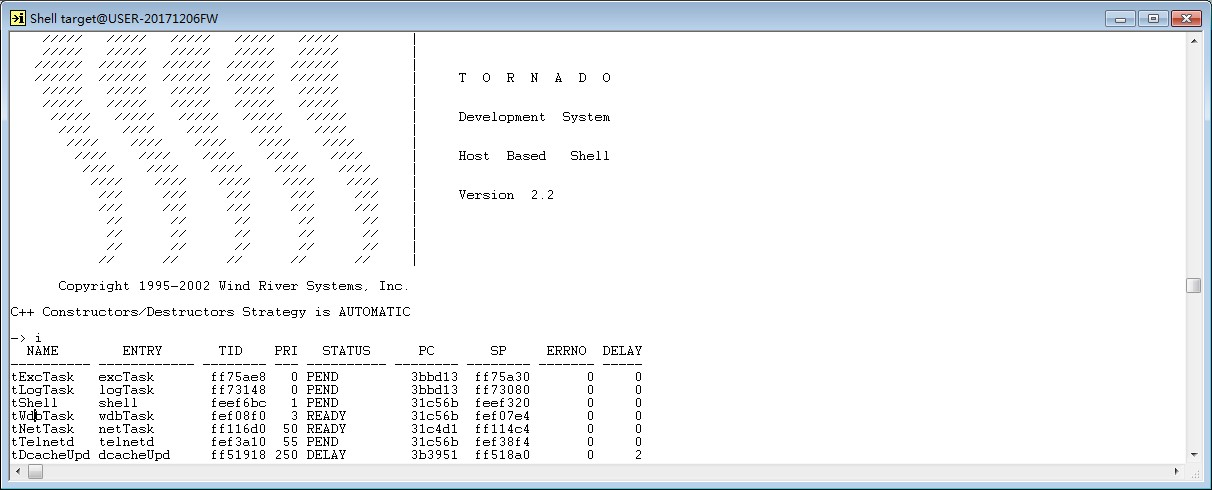The image size is (1212, 490).
Task: Click the vertical scrollbar thumb
Action: pyautogui.click(x=1193, y=285)
